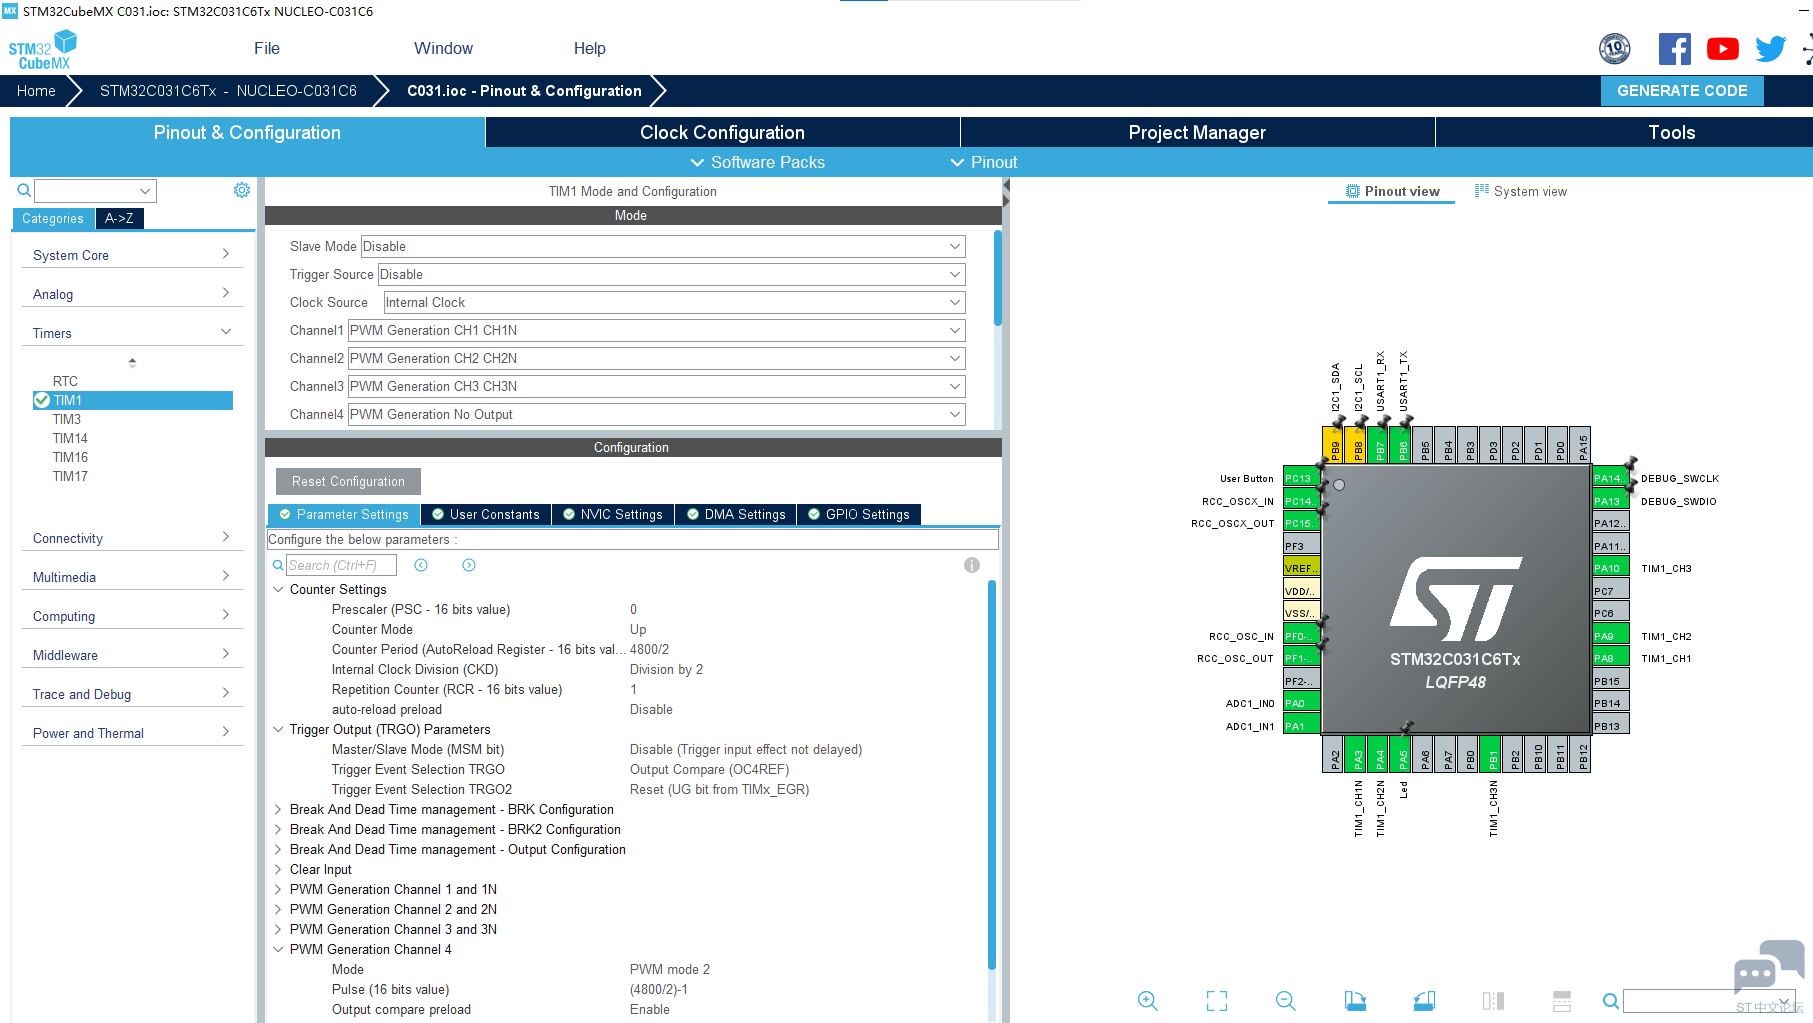
Task: Click the Prescaler value 0
Action: tap(633, 609)
